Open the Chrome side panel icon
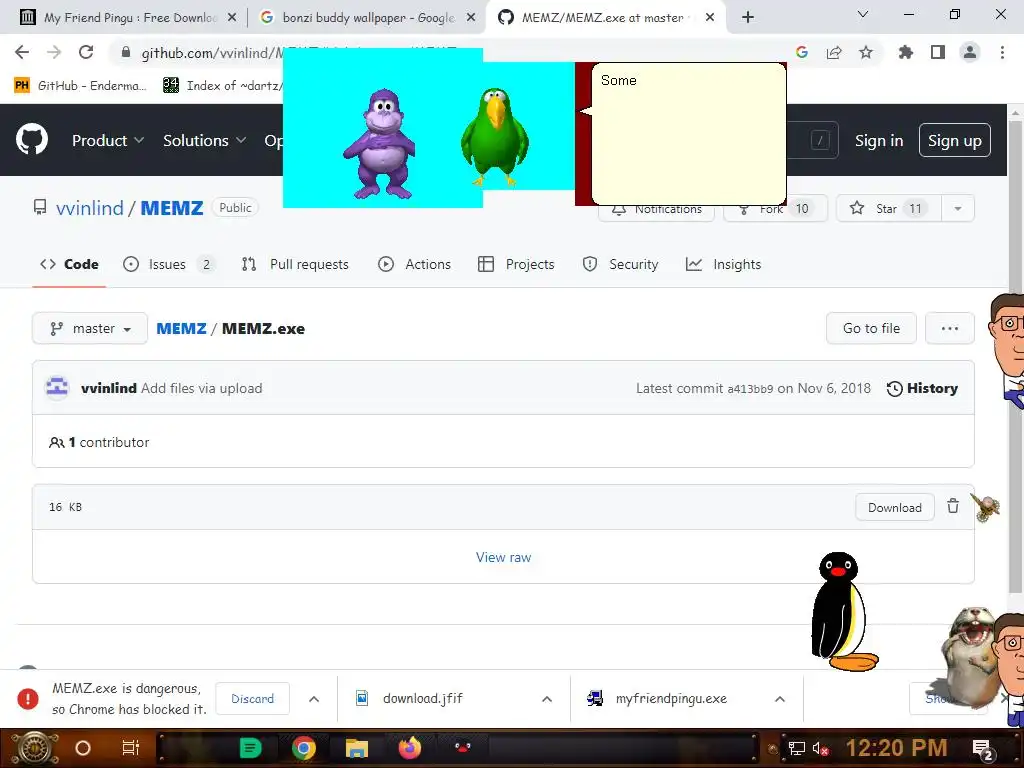Viewport: 1024px width, 768px height. click(938, 52)
